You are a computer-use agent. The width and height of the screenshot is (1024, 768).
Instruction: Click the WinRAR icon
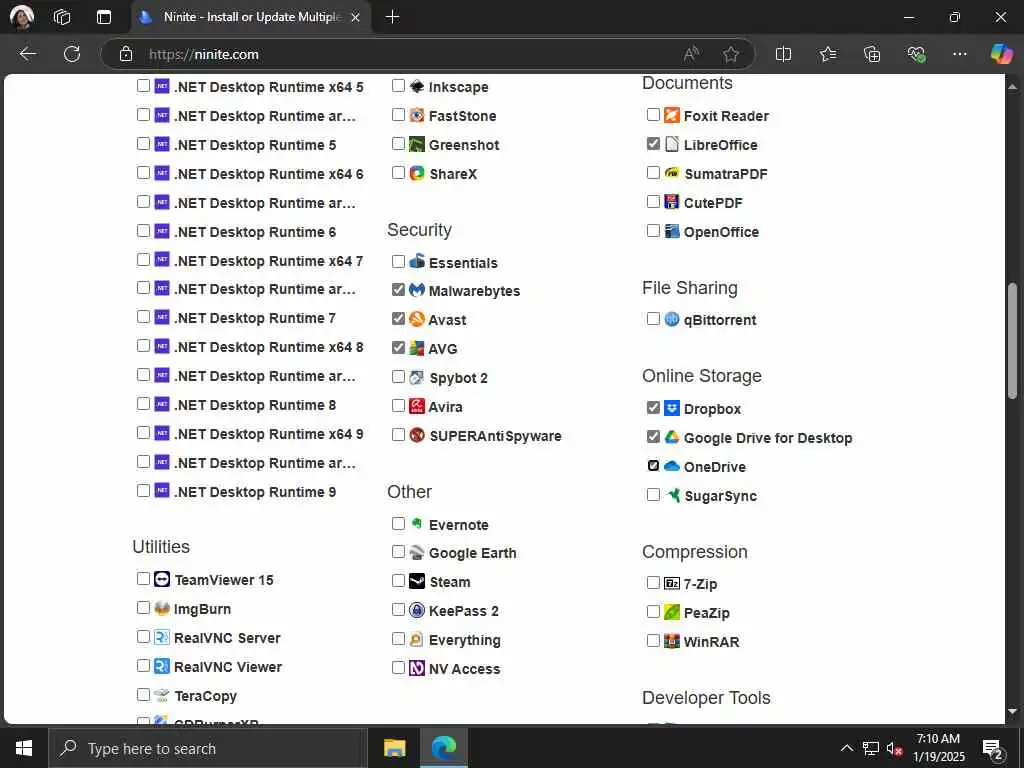[672, 641]
